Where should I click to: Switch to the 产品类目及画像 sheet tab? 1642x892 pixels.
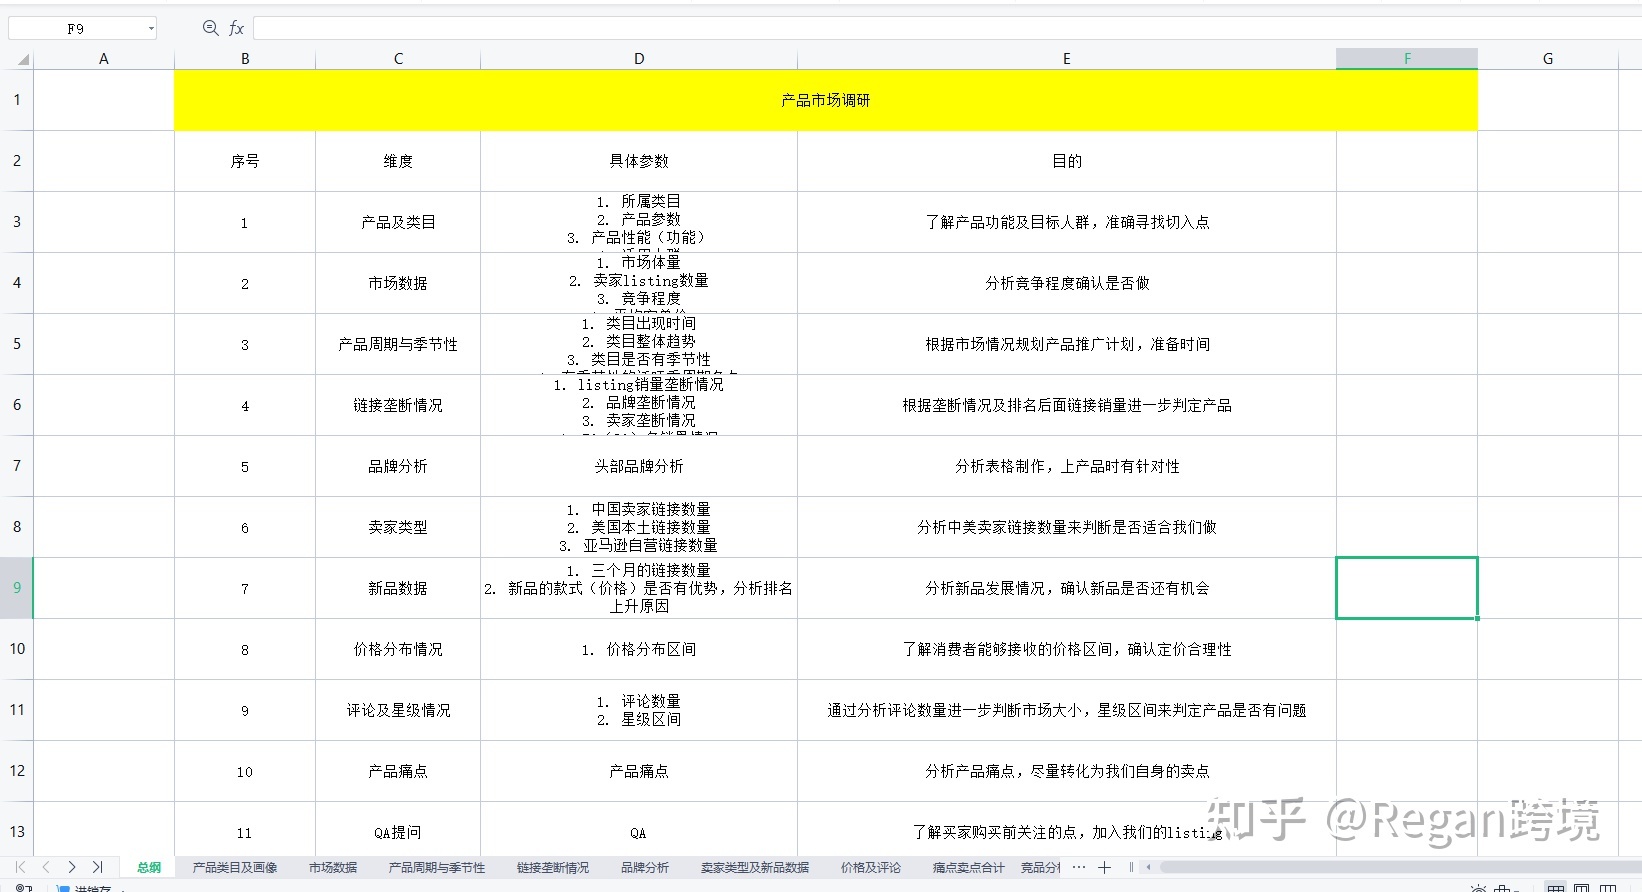pyautogui.click(x=235, y=868)
